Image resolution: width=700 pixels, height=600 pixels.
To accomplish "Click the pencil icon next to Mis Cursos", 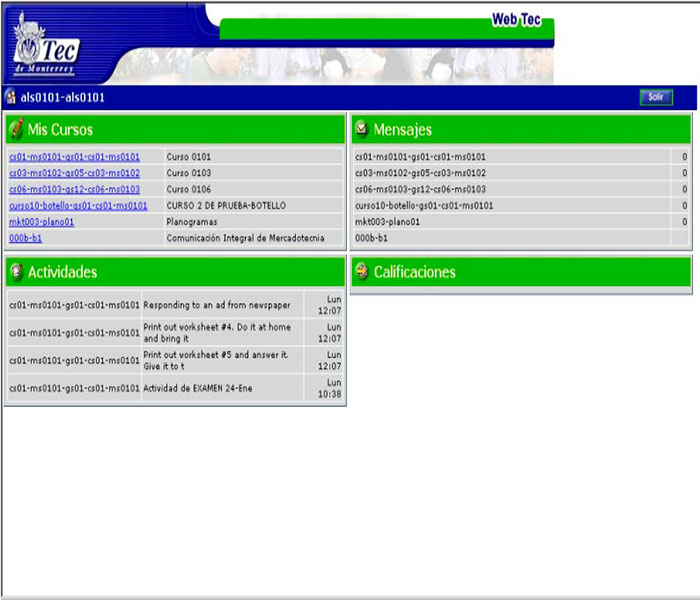I will tap(16, 129).
